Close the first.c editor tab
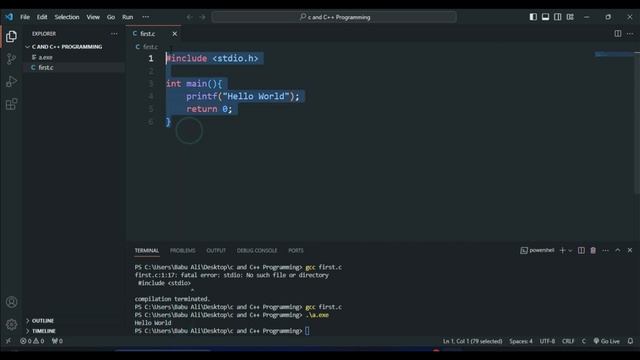This screenshot has width=640, height=360. (x=175, y=34)
